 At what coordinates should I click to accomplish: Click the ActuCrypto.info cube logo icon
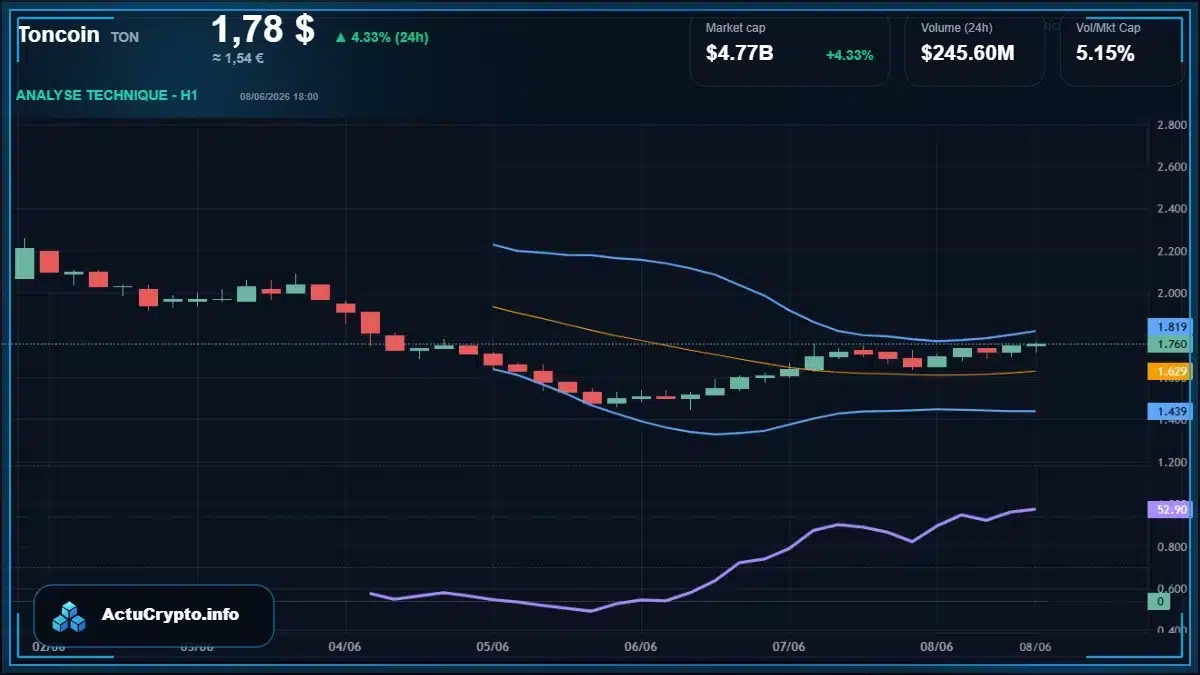(x=69, y=616)
